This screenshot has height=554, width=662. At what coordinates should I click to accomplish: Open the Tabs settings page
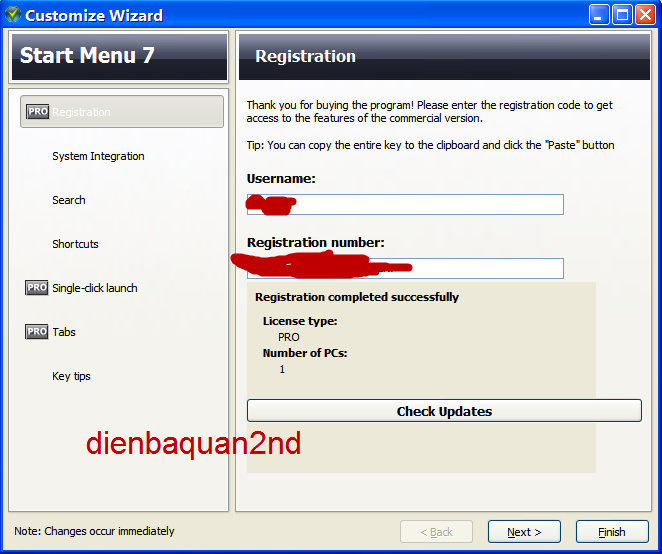tap(64, 332)
